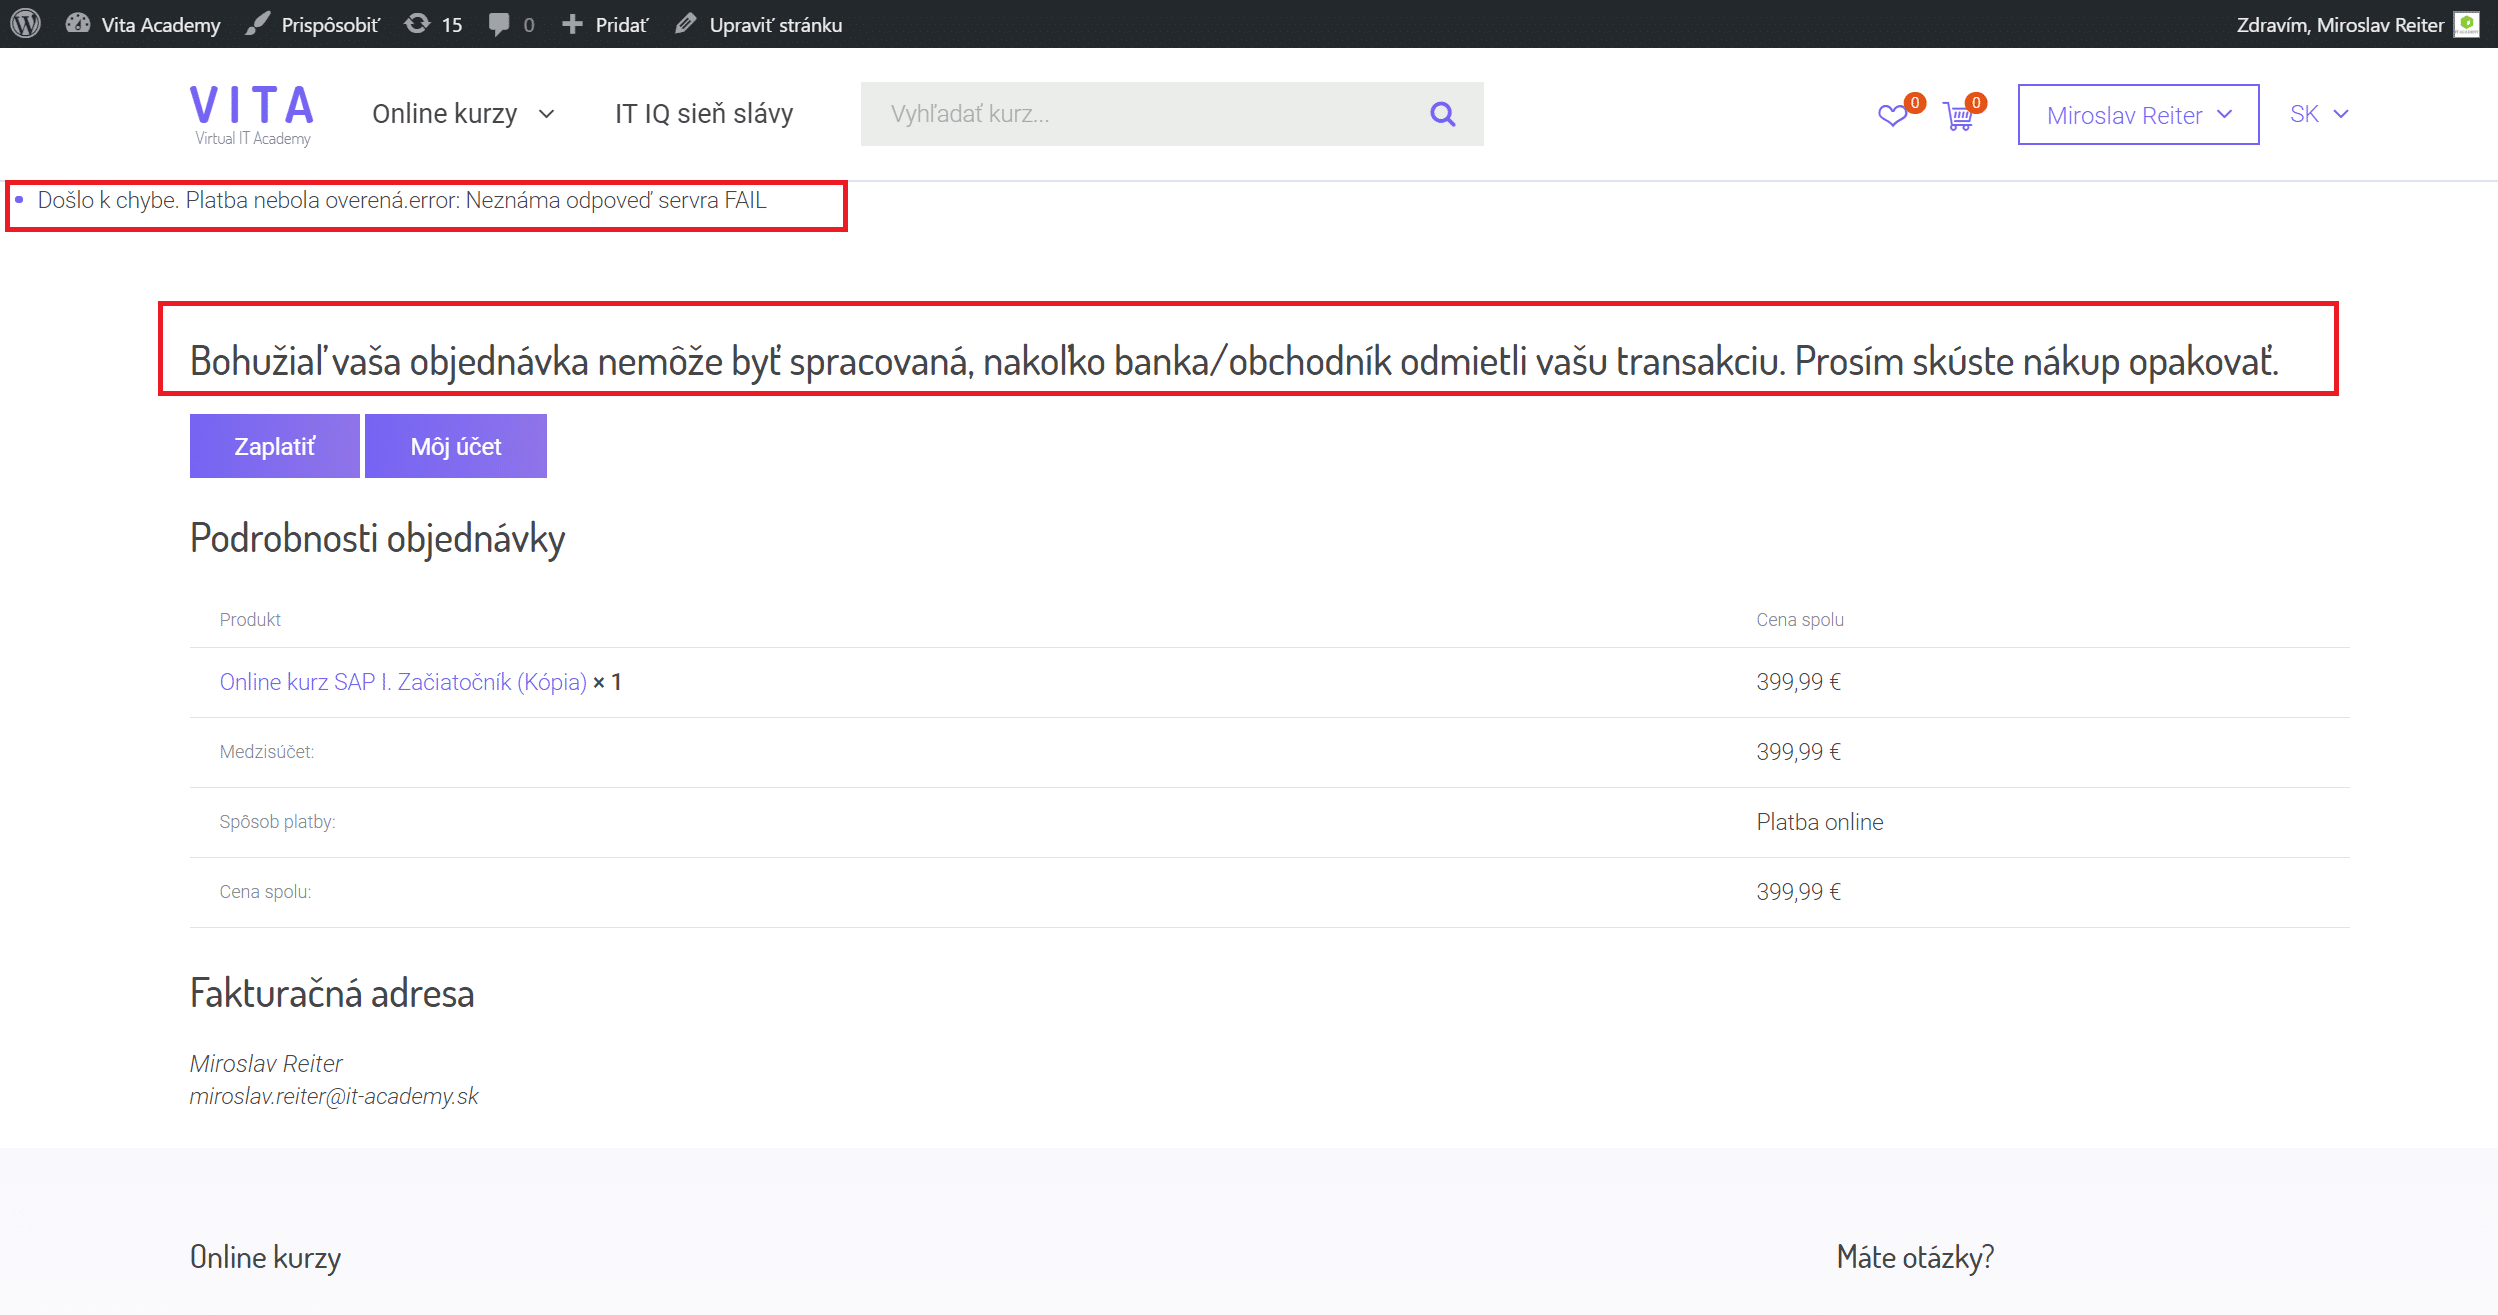This screenshot has height=1315, width=2498.
Task: Click the Zaplatiť button
Action: [275, 446]
